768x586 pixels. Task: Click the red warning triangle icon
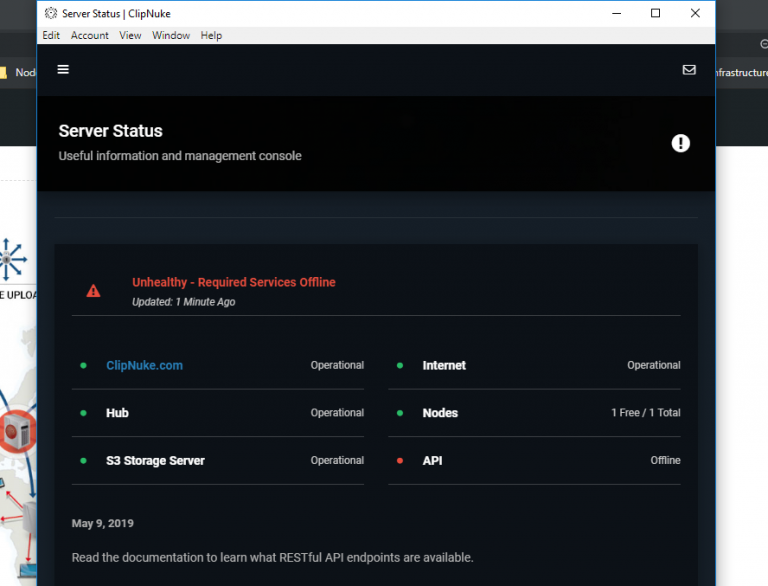[93, 291]
